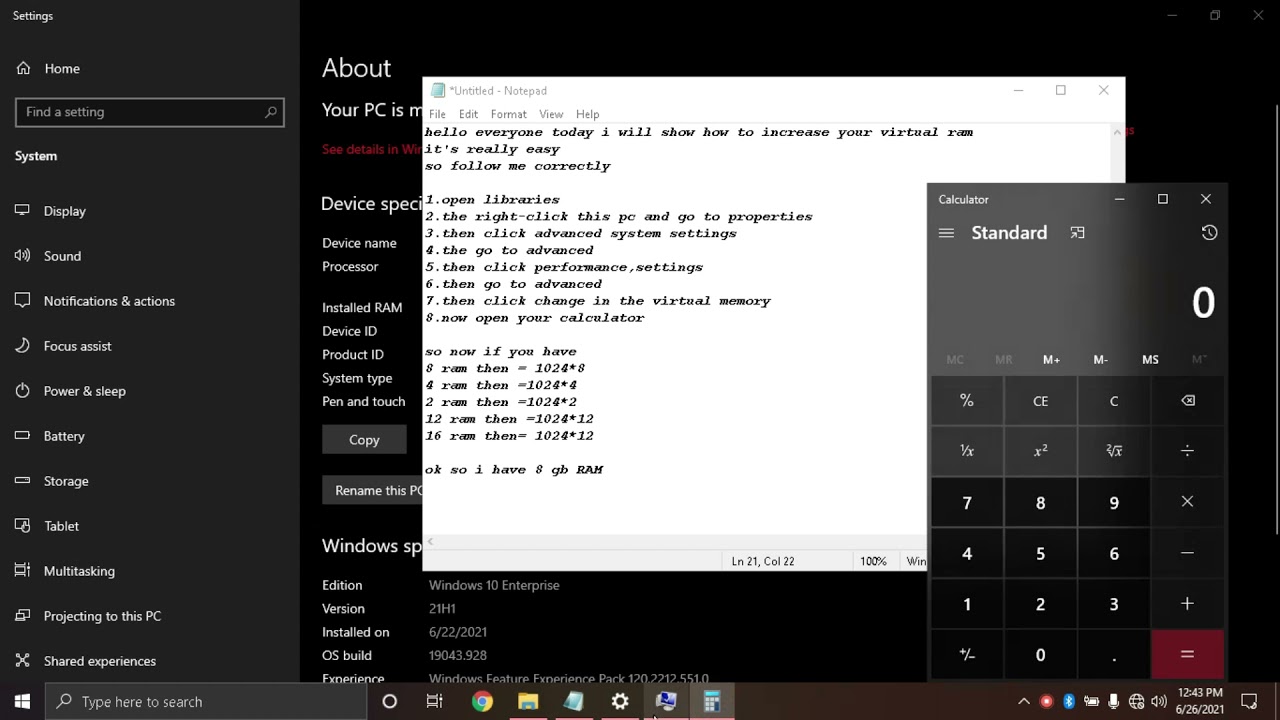Open the Windows Start menu
1280x720 pixels.
click(x=22, y=702)
